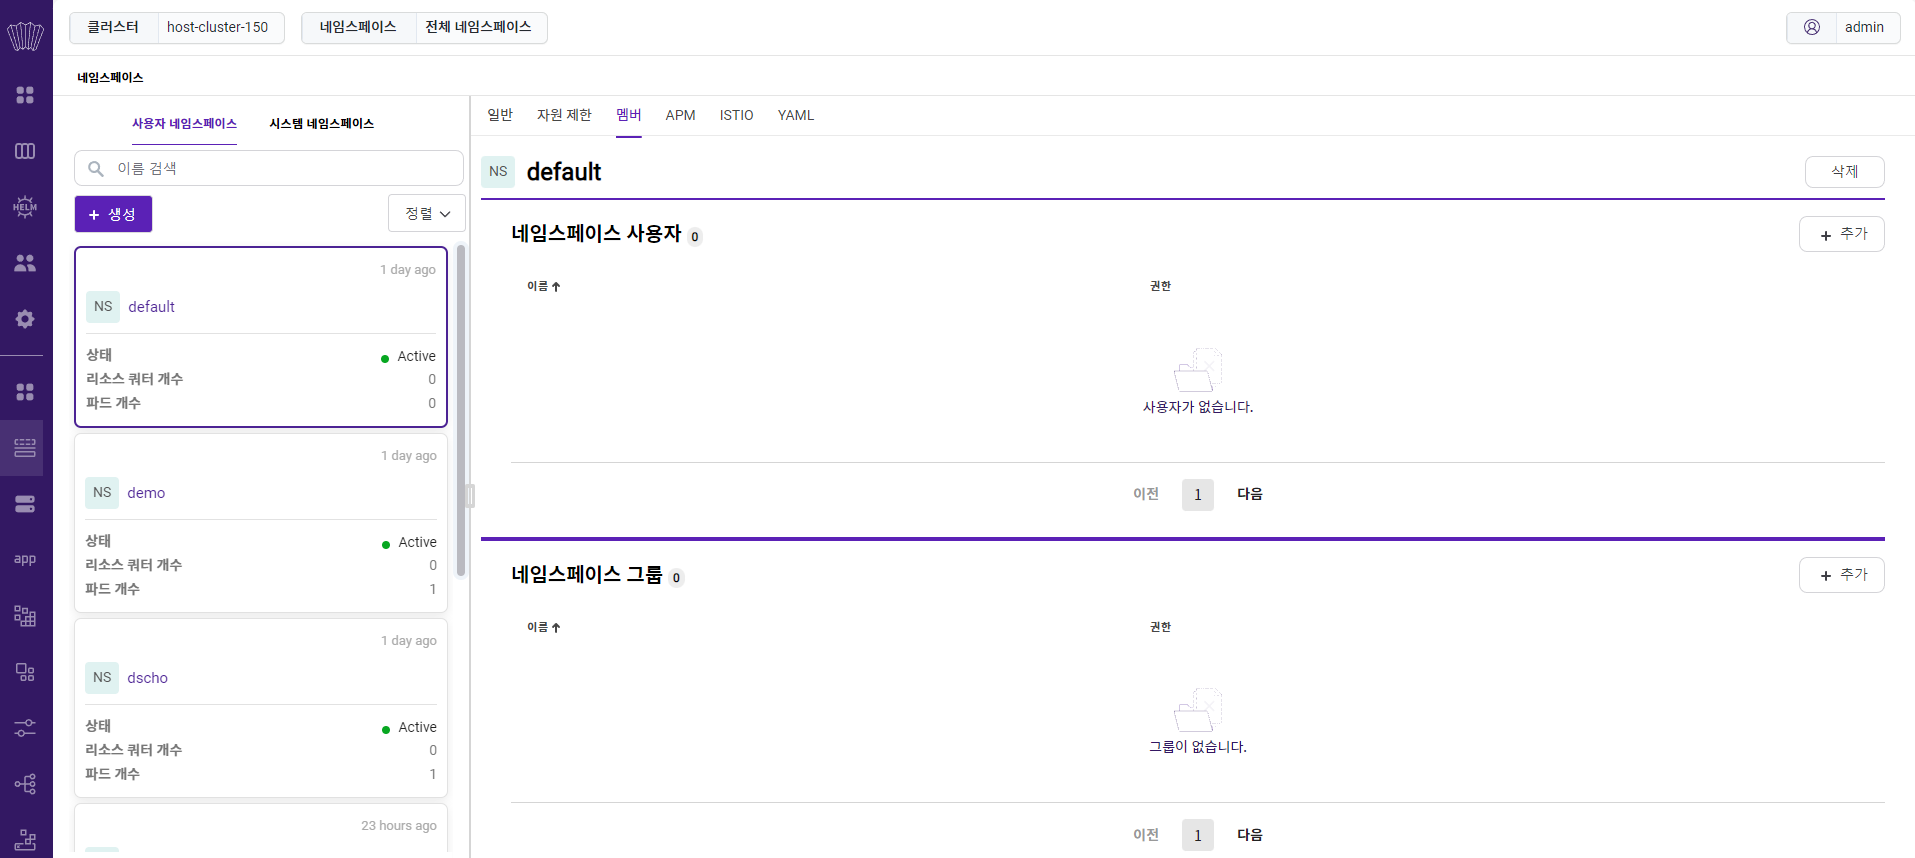Open the app icon in sidebar
This screenshot has width=1915, height=858.
(x=25, y=559)
